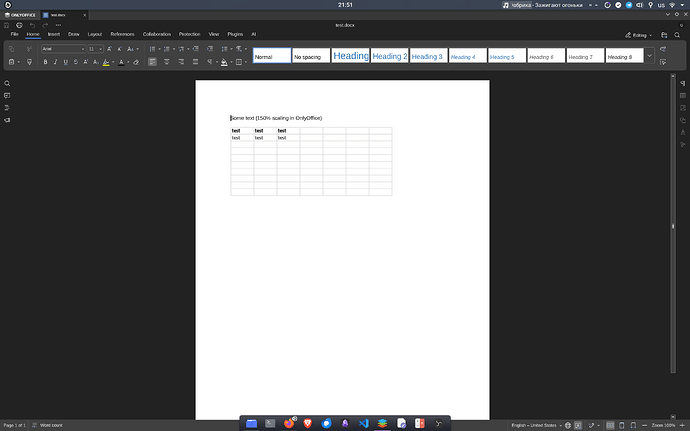Open the File menu tab
The image size is (690, 431).
pos(15,34)
